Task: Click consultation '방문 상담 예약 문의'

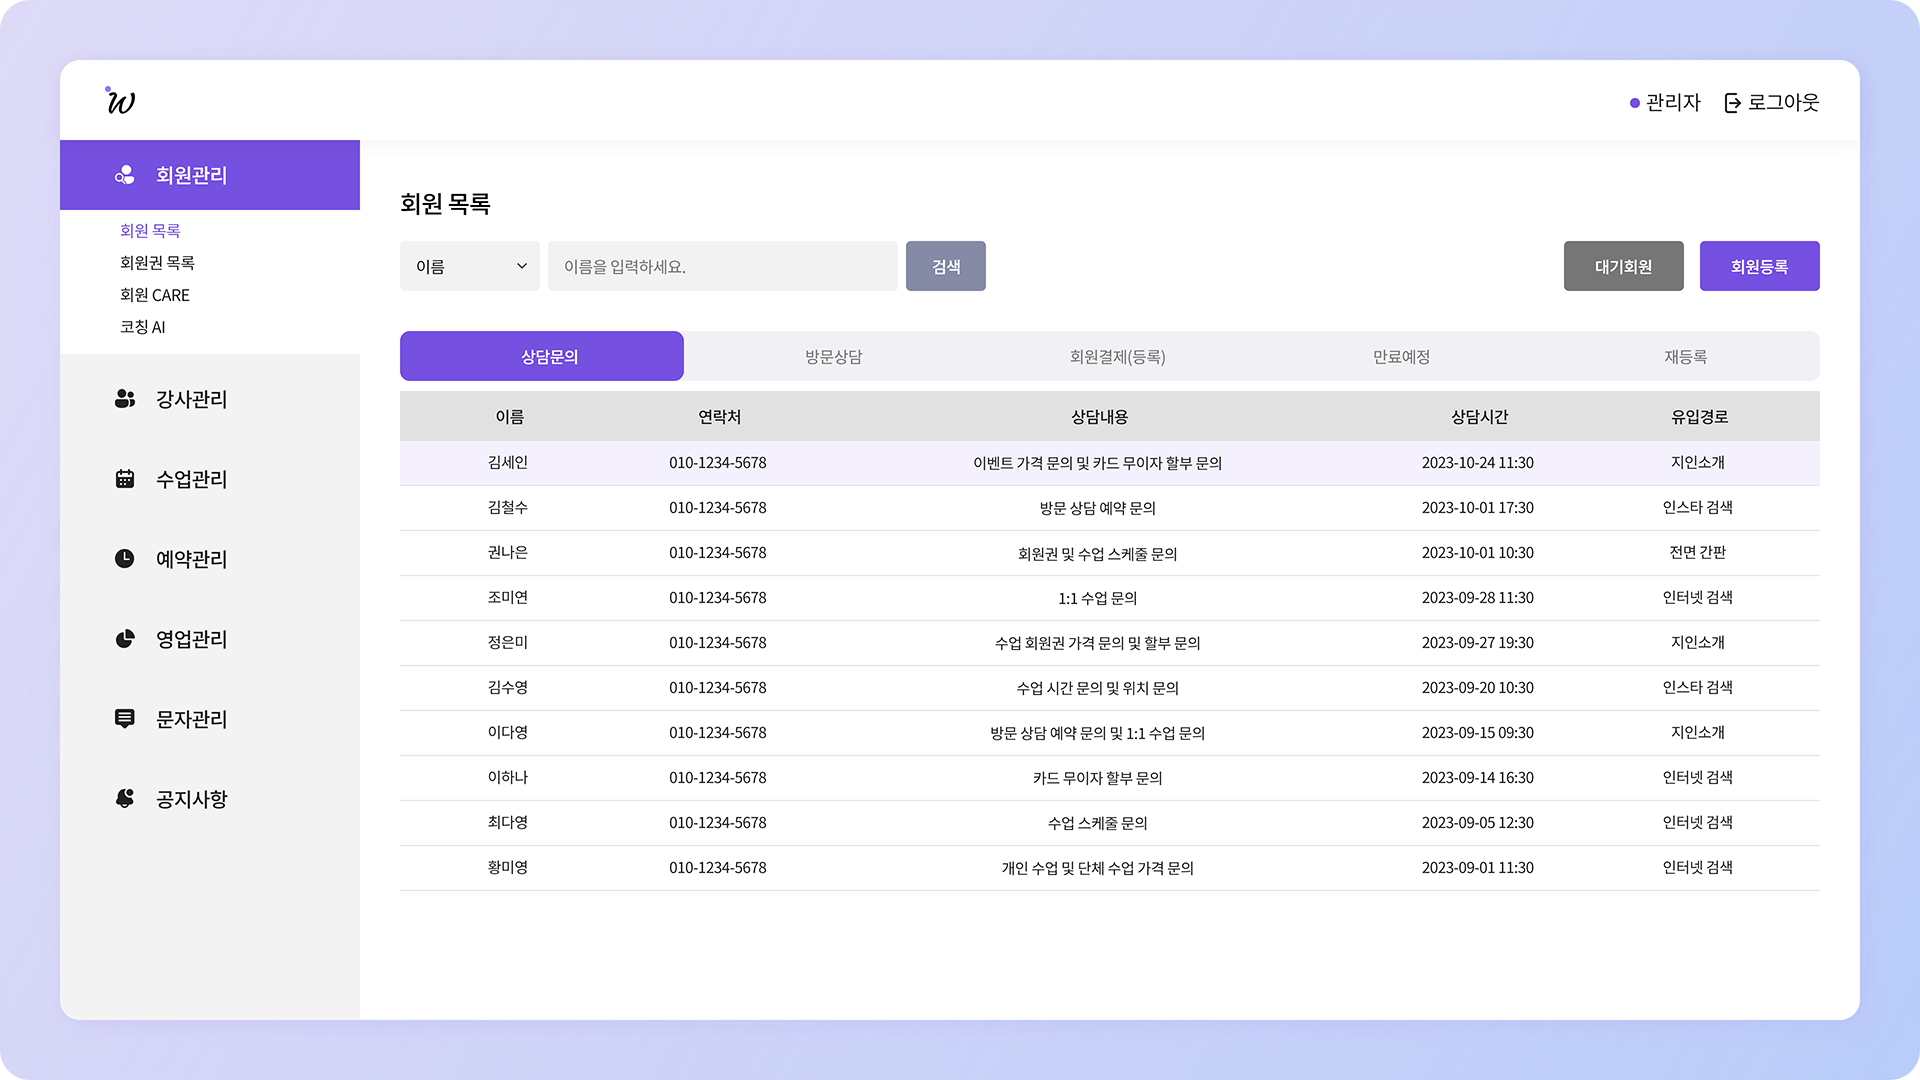Action: pyautogui.click(x=1098, y=508)
